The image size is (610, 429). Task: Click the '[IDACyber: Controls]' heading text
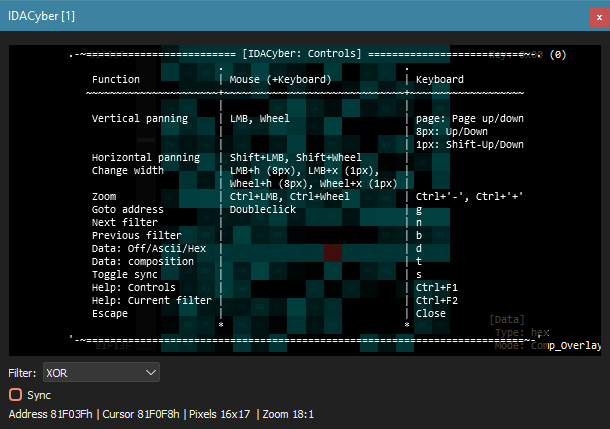point(302,54)
